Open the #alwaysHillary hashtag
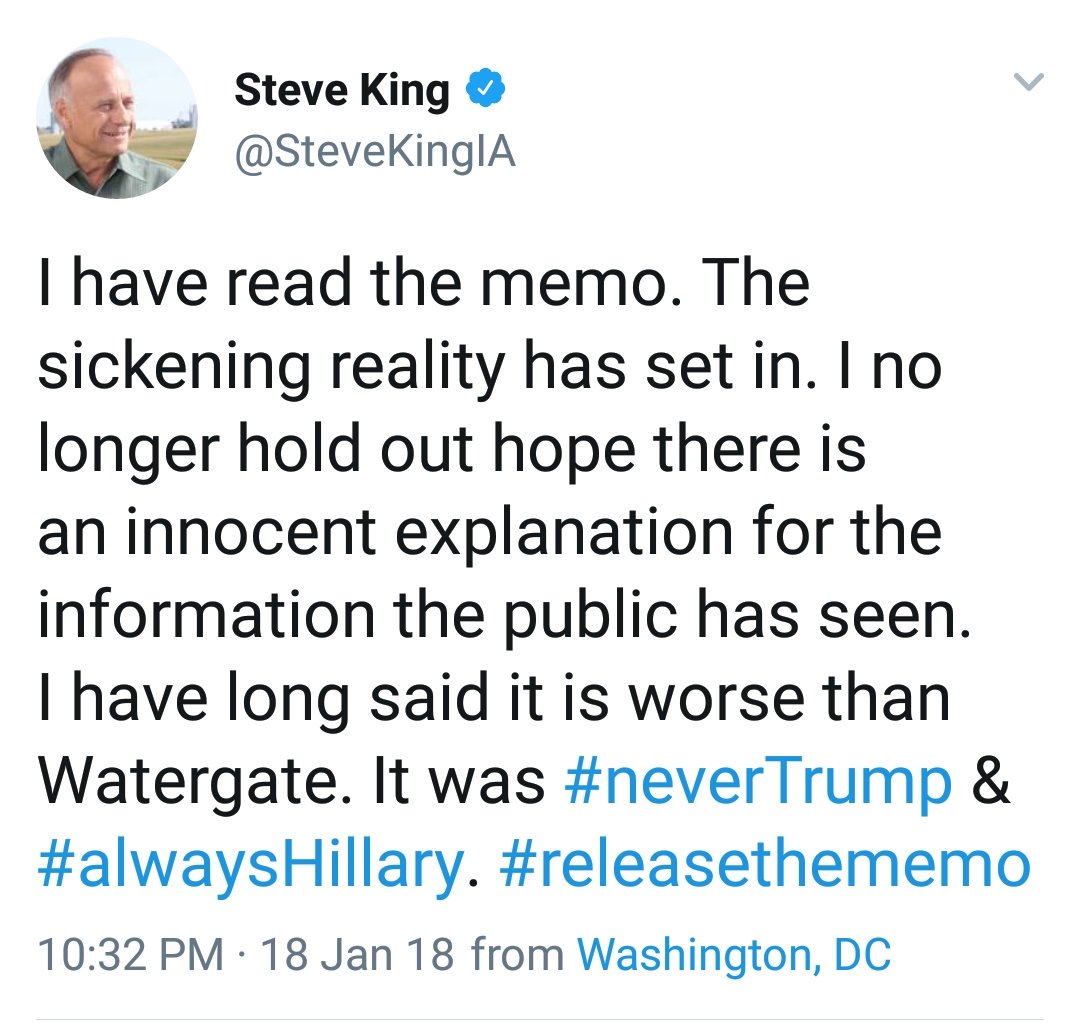This screenshot has width=1079, height=1027. 250,865
